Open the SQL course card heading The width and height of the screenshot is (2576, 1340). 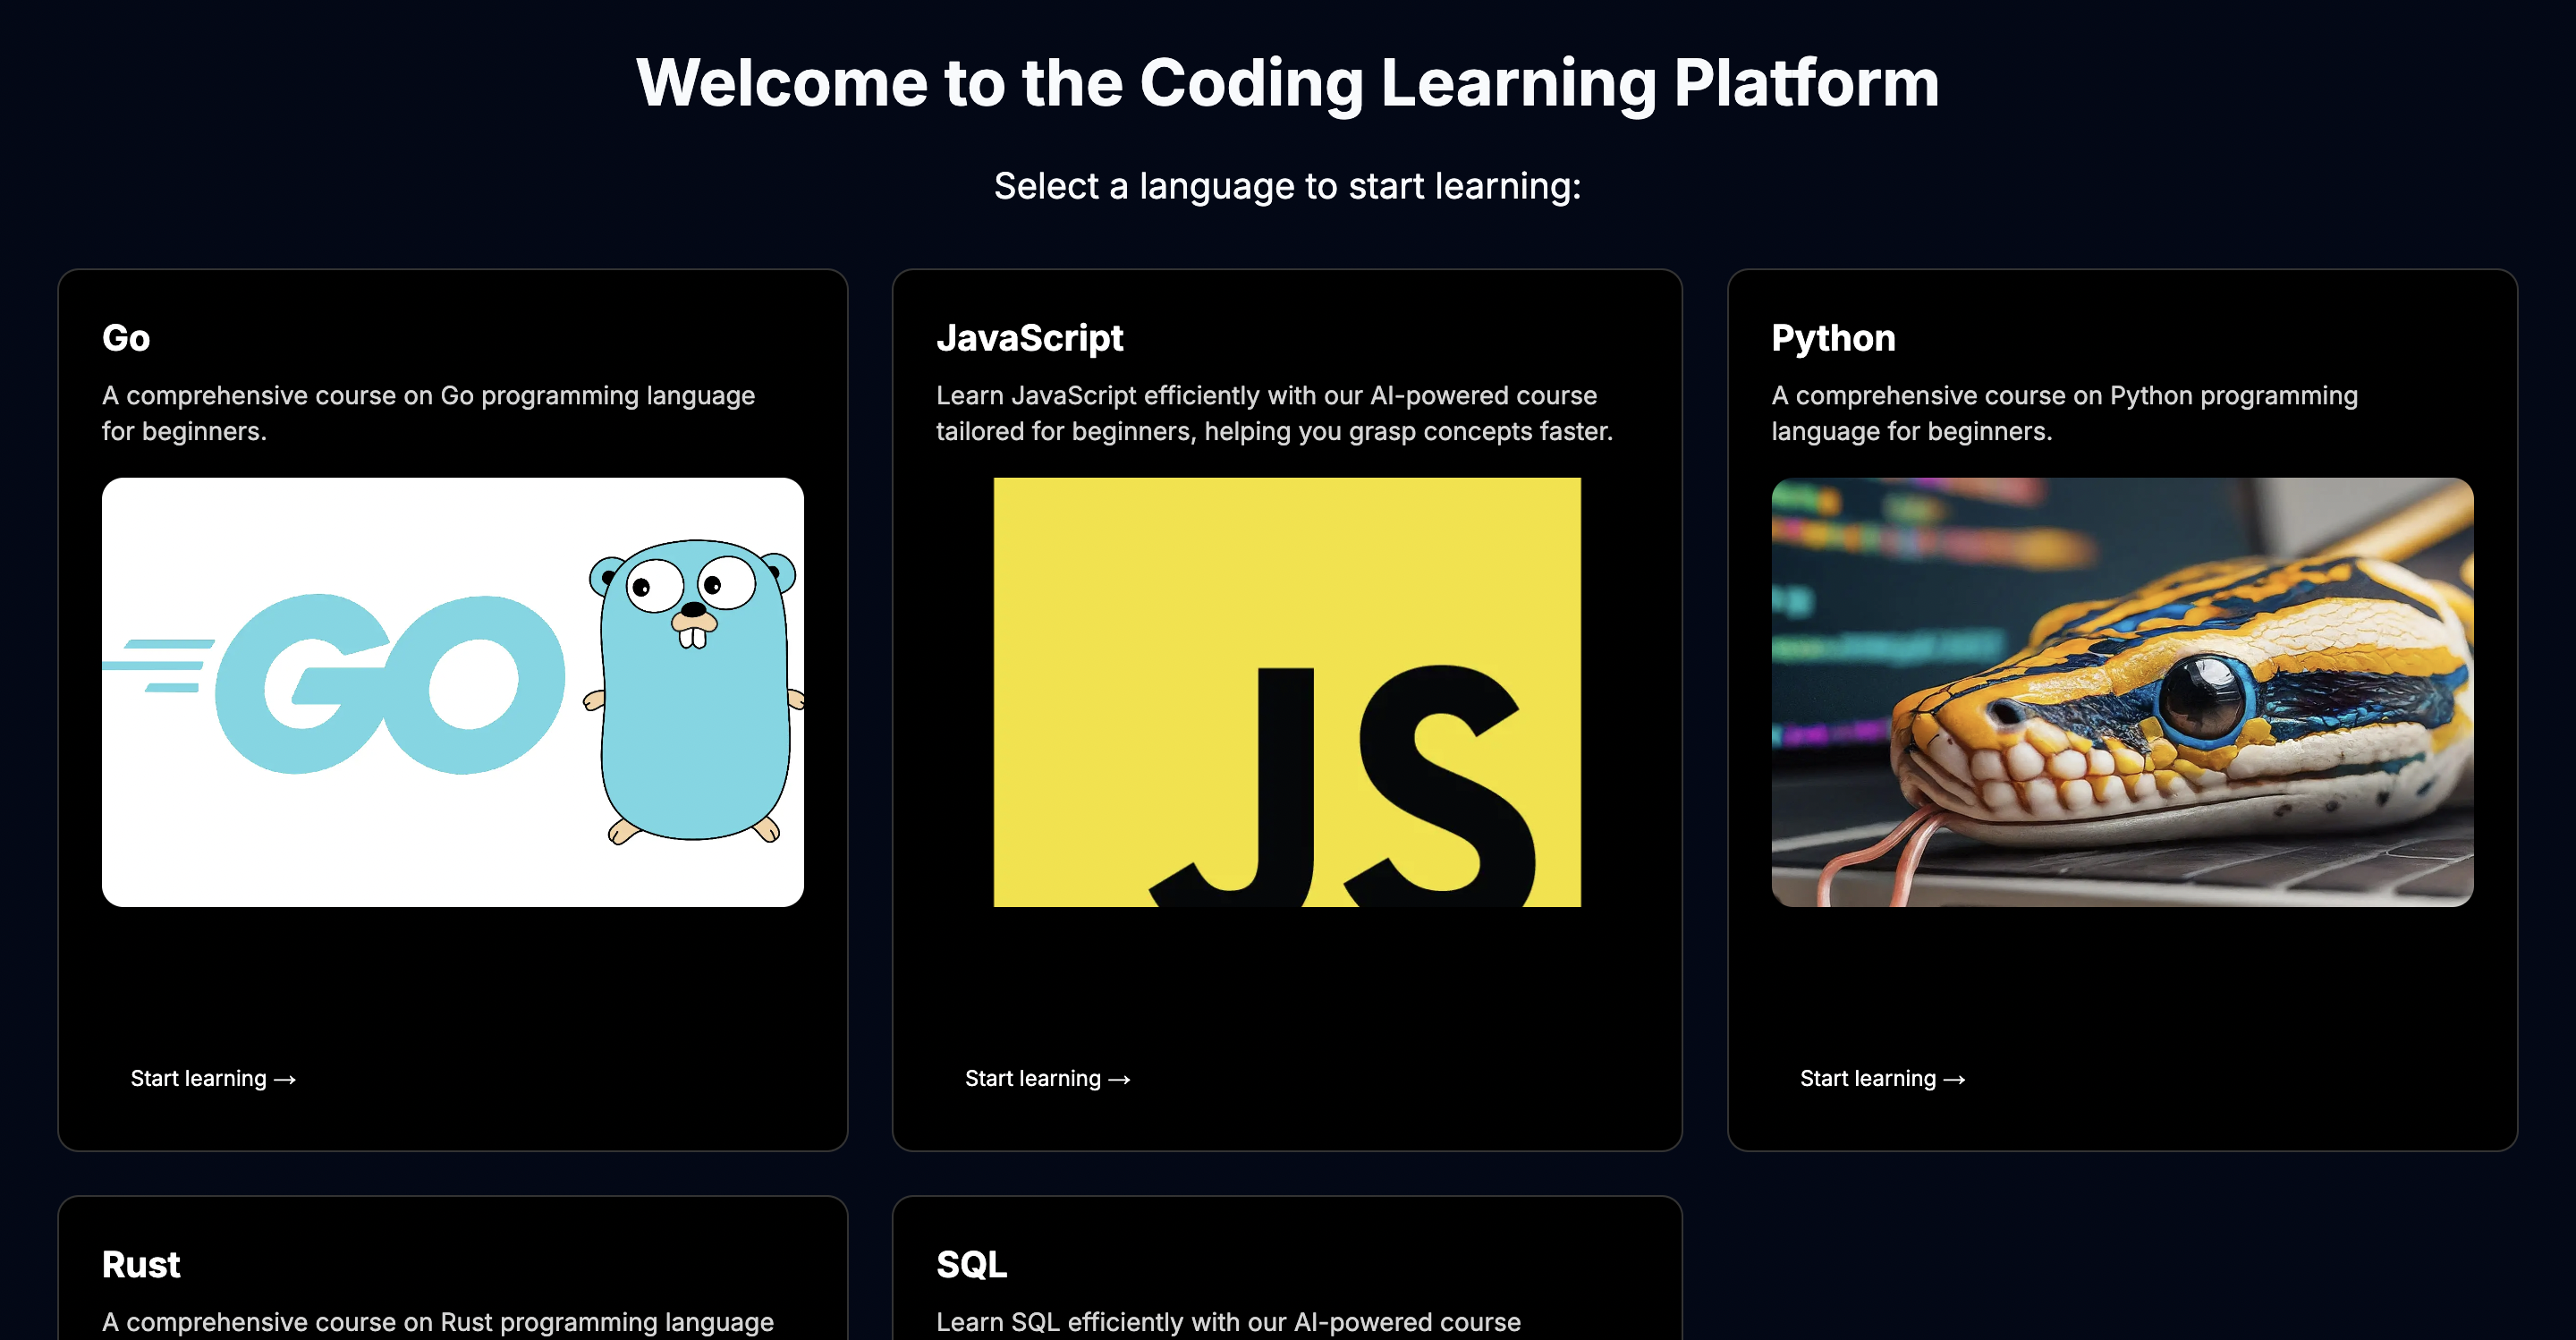click(x=971, y=1264)
